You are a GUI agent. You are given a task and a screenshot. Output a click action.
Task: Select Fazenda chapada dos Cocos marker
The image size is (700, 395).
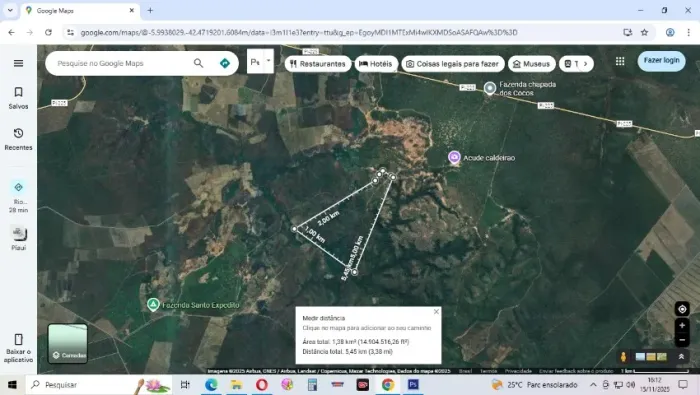point(490,88)
